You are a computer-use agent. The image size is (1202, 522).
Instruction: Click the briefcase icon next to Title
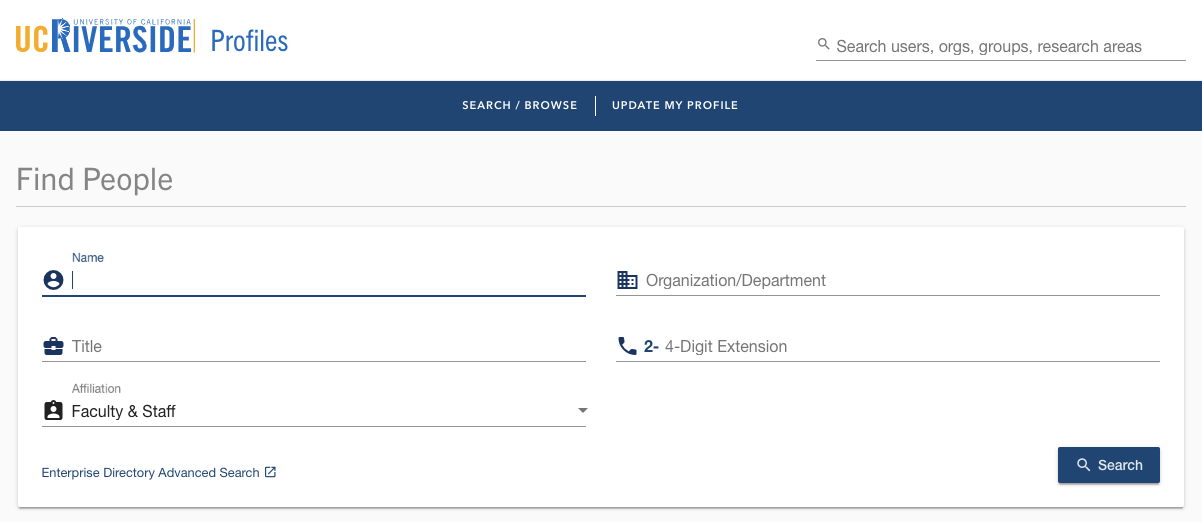click(54, 347)
